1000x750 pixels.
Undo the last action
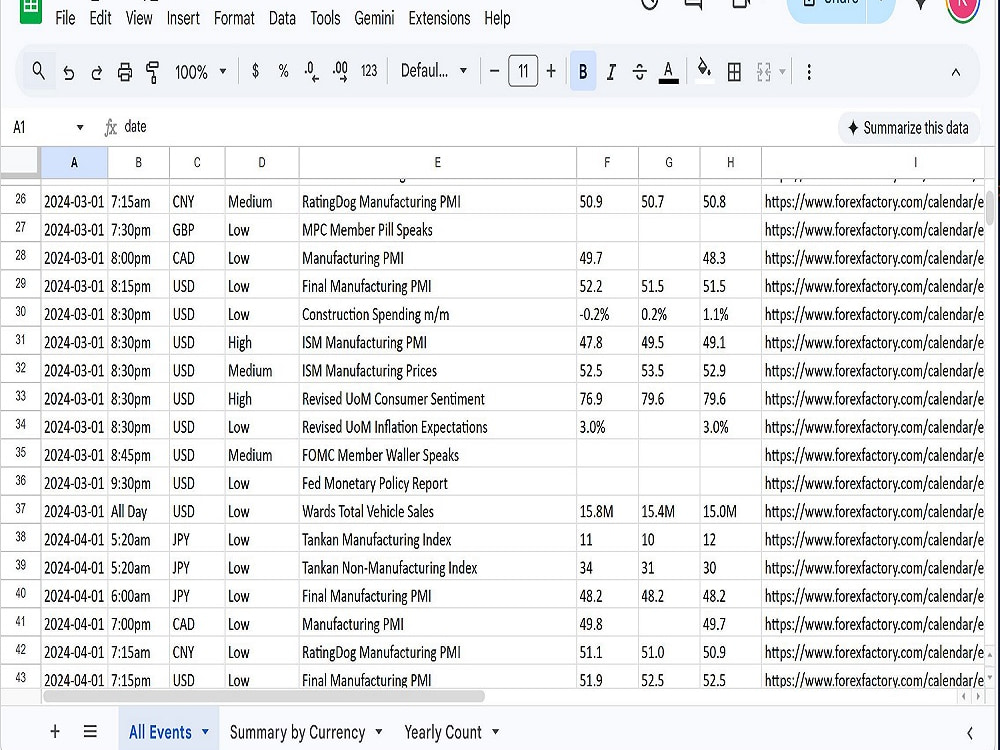(x=68, y=72)
